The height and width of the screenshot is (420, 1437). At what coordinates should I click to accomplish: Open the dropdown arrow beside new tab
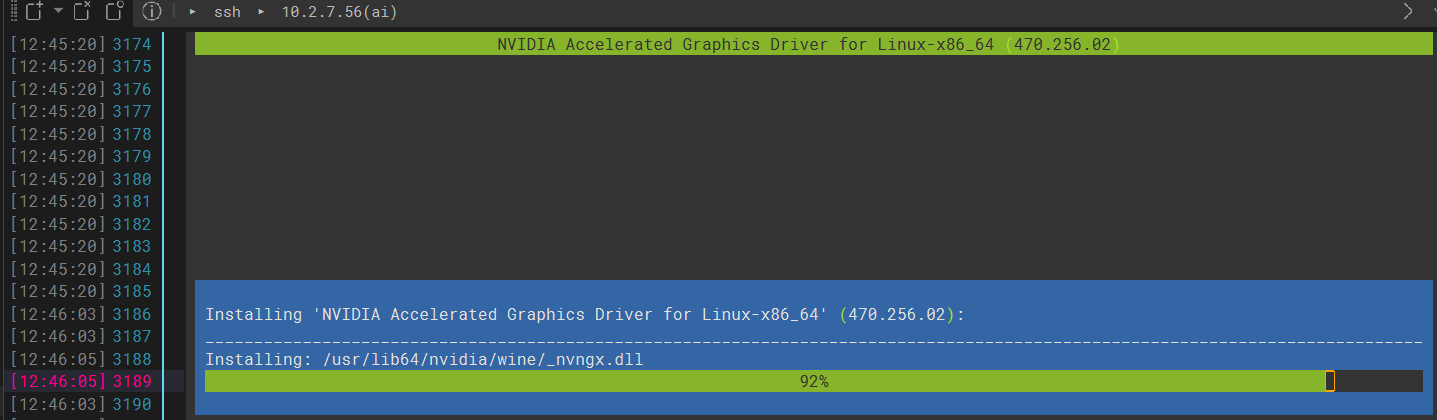pyautogui.click(x=57, y=12)
